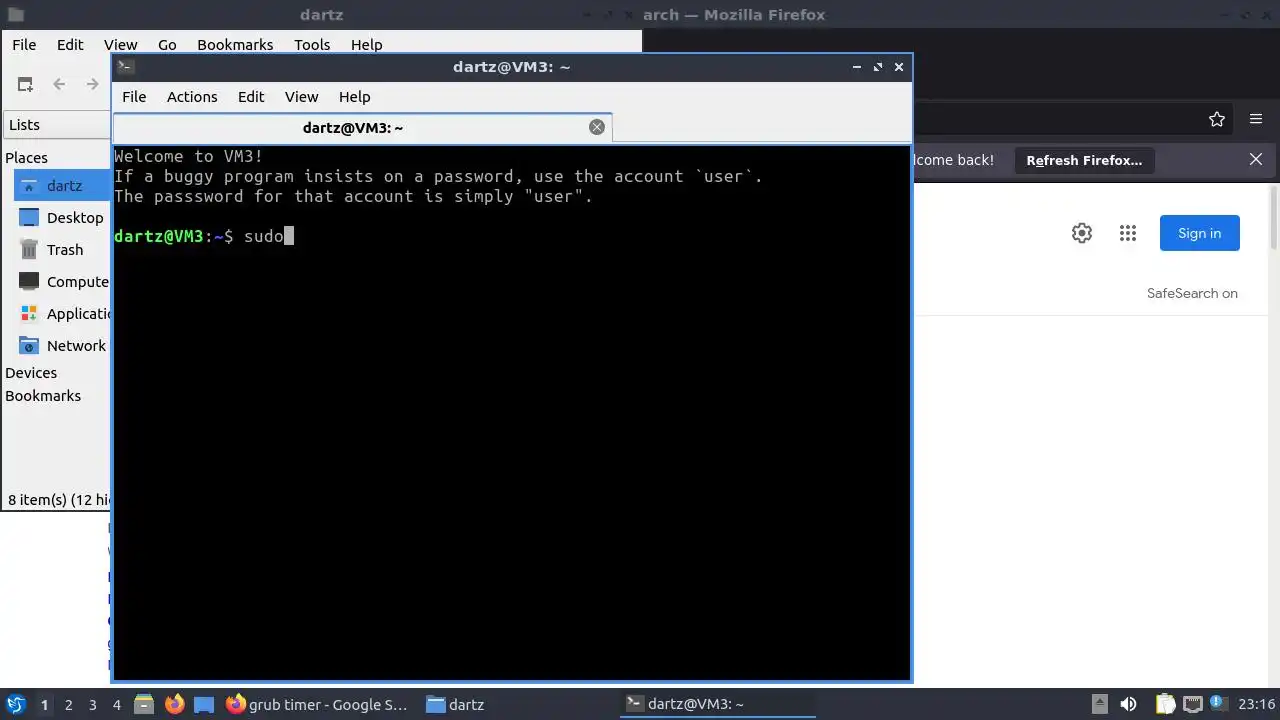Viewport: 1280px width, 720px height.
Task: Open the Lists side pane dropdown
Action: tap(57, 125)
